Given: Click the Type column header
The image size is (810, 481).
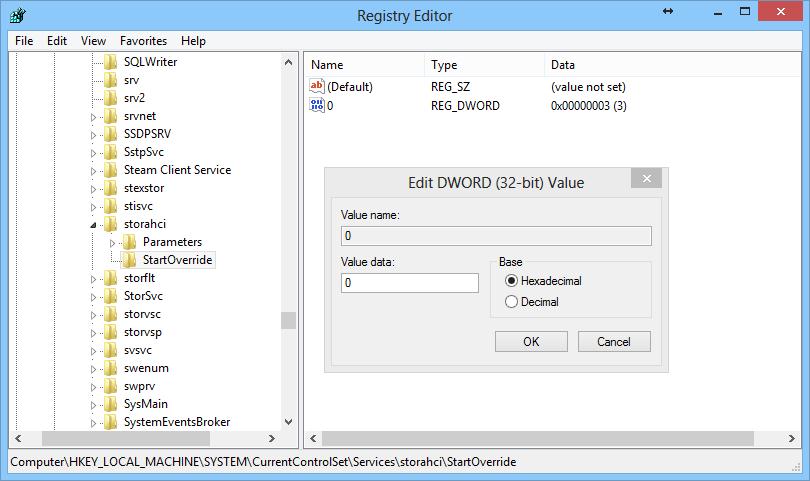Looking at the screenshot, I should coord(485,65).
